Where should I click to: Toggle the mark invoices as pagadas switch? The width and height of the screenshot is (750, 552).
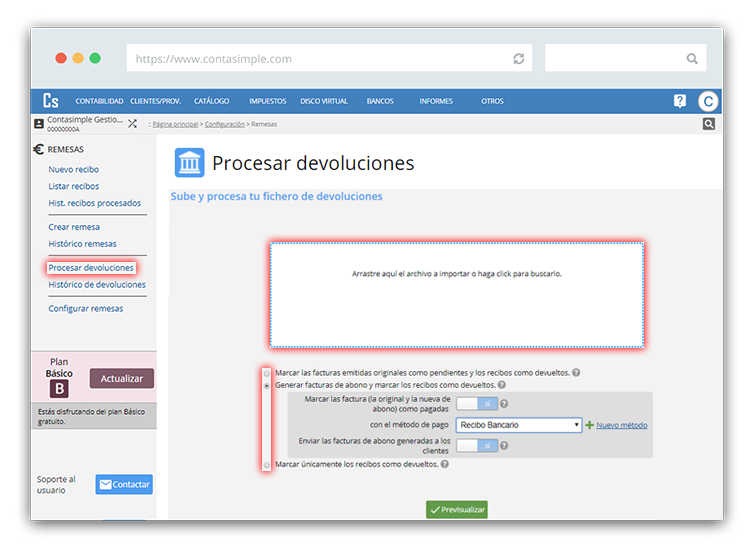[x=477, y=404]
